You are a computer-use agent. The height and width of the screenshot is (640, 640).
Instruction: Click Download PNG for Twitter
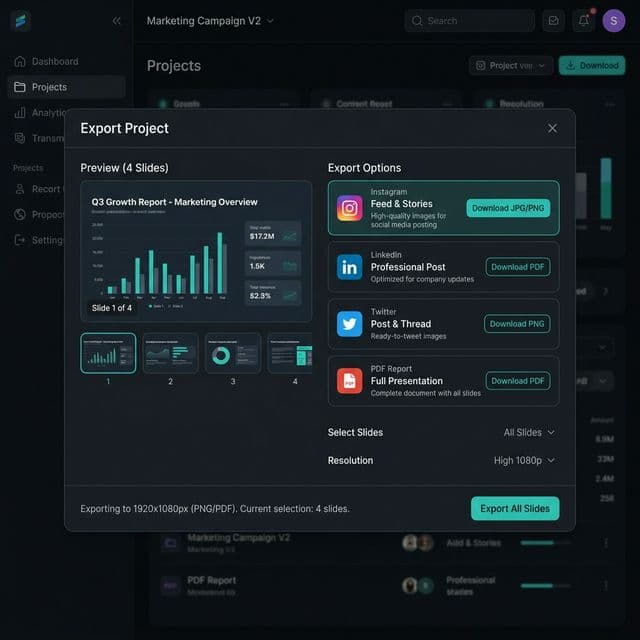click(x=517, y=324)
